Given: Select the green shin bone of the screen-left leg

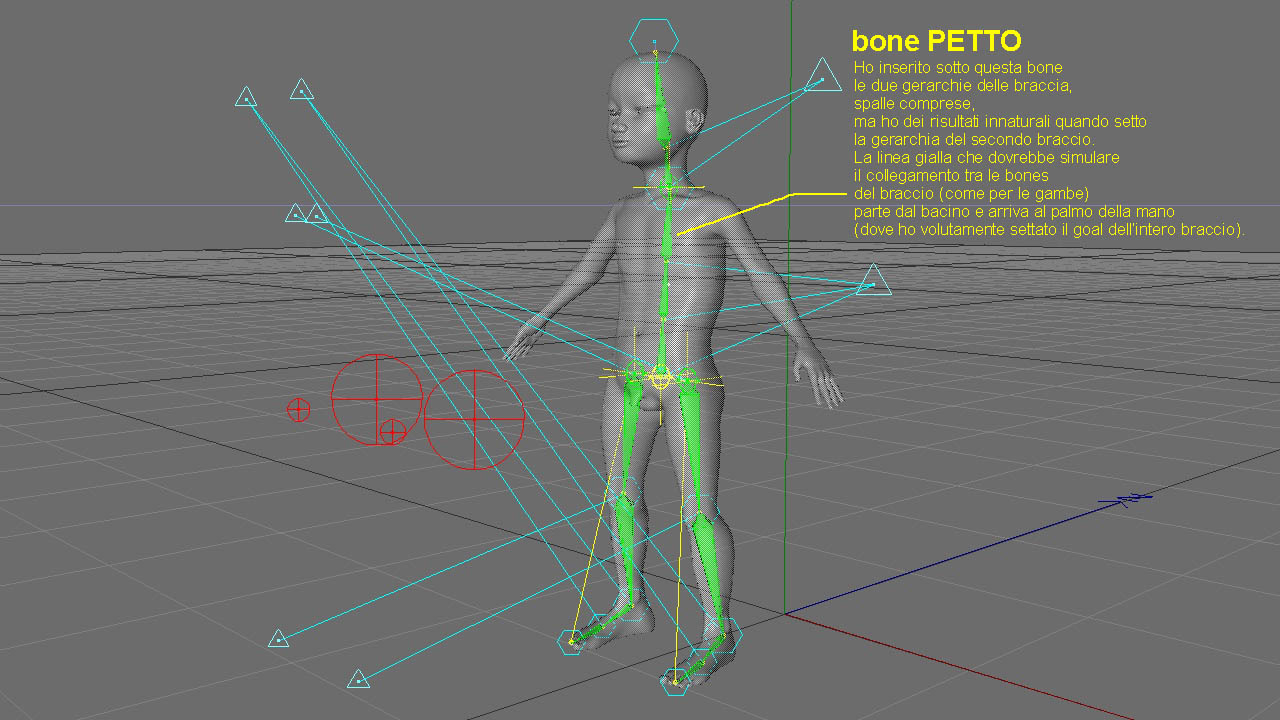Looking at the screenshot, I should pyautogui.click(x=624, y=548).
